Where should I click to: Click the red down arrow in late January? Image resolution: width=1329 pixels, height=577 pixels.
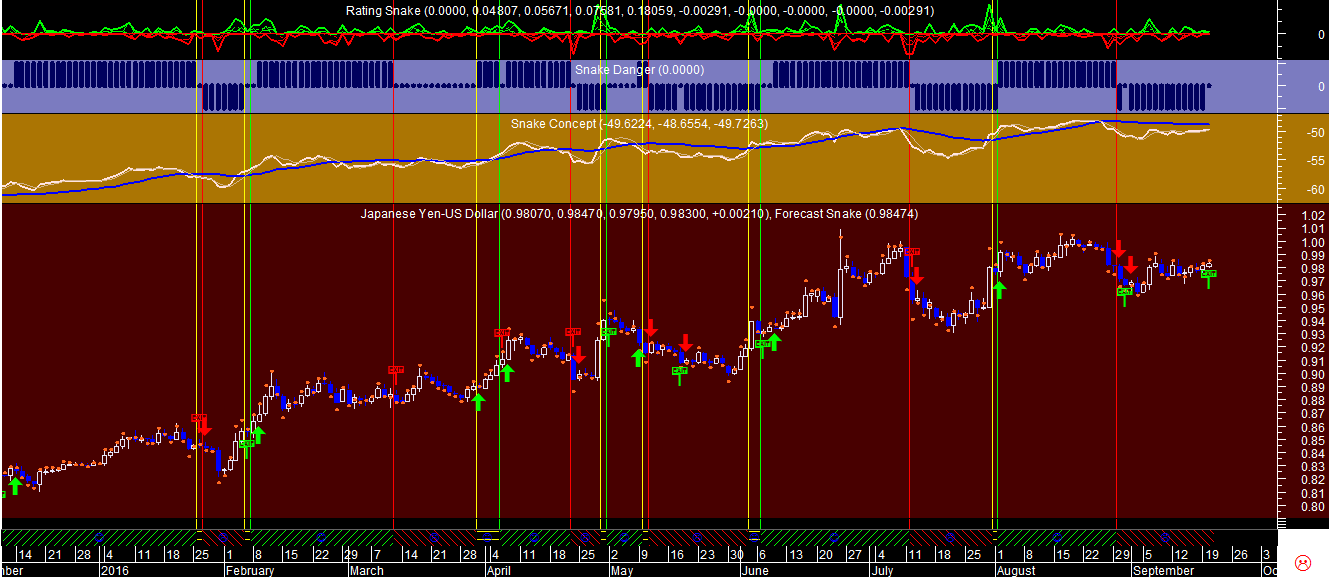point(204,426)
